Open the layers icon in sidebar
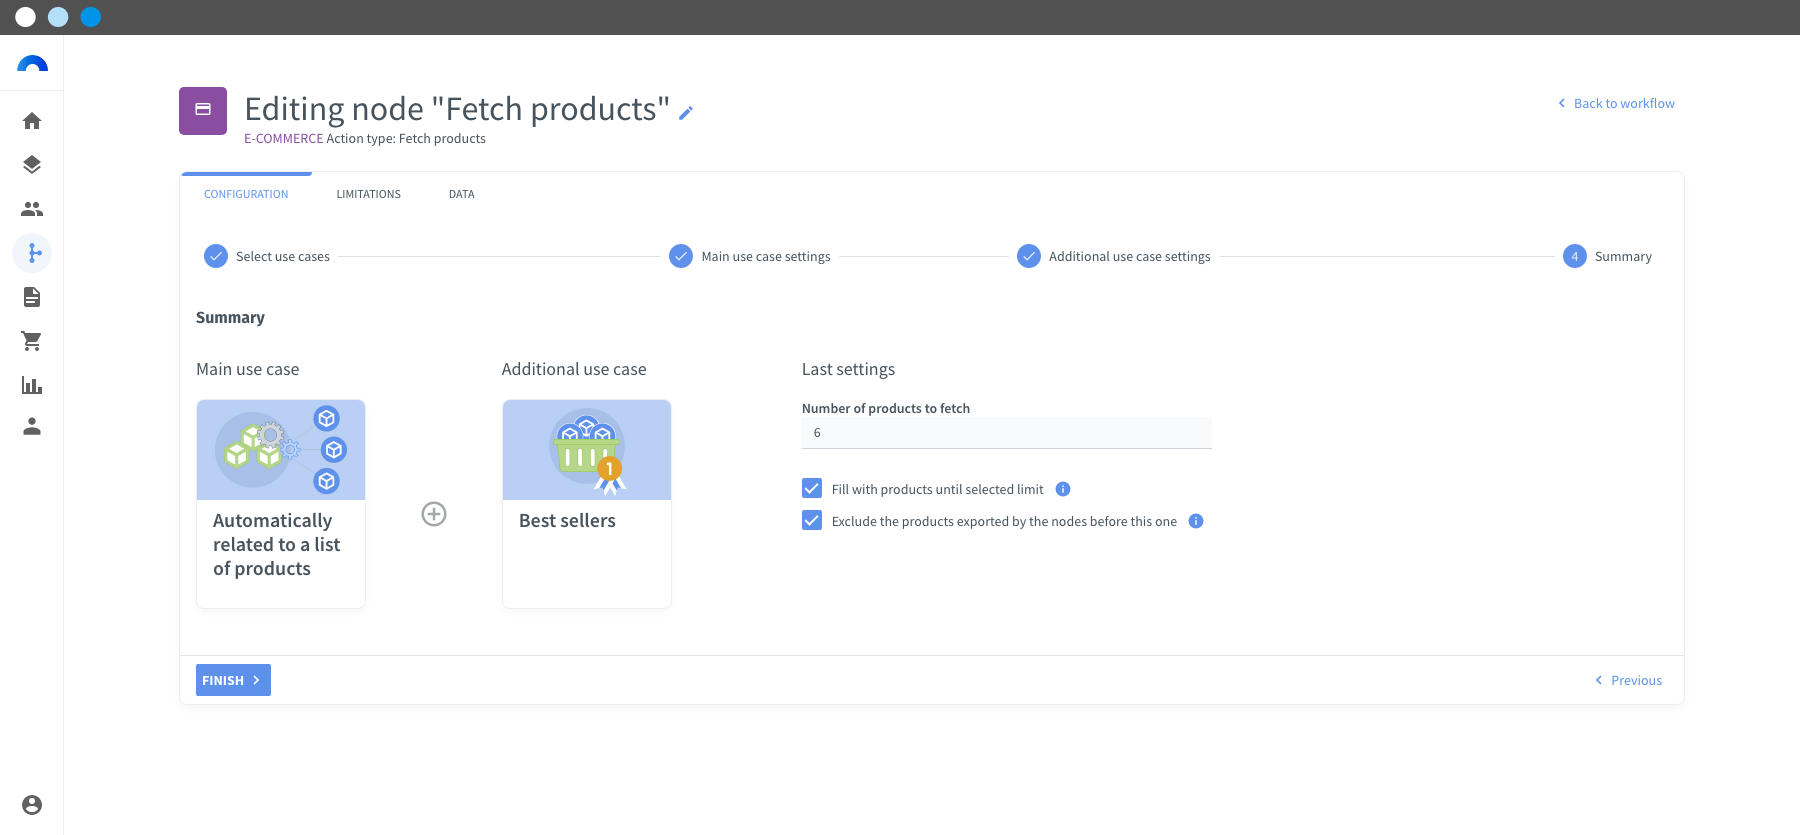This screenshot has width=1800, height=835. [x=32, y=165]
